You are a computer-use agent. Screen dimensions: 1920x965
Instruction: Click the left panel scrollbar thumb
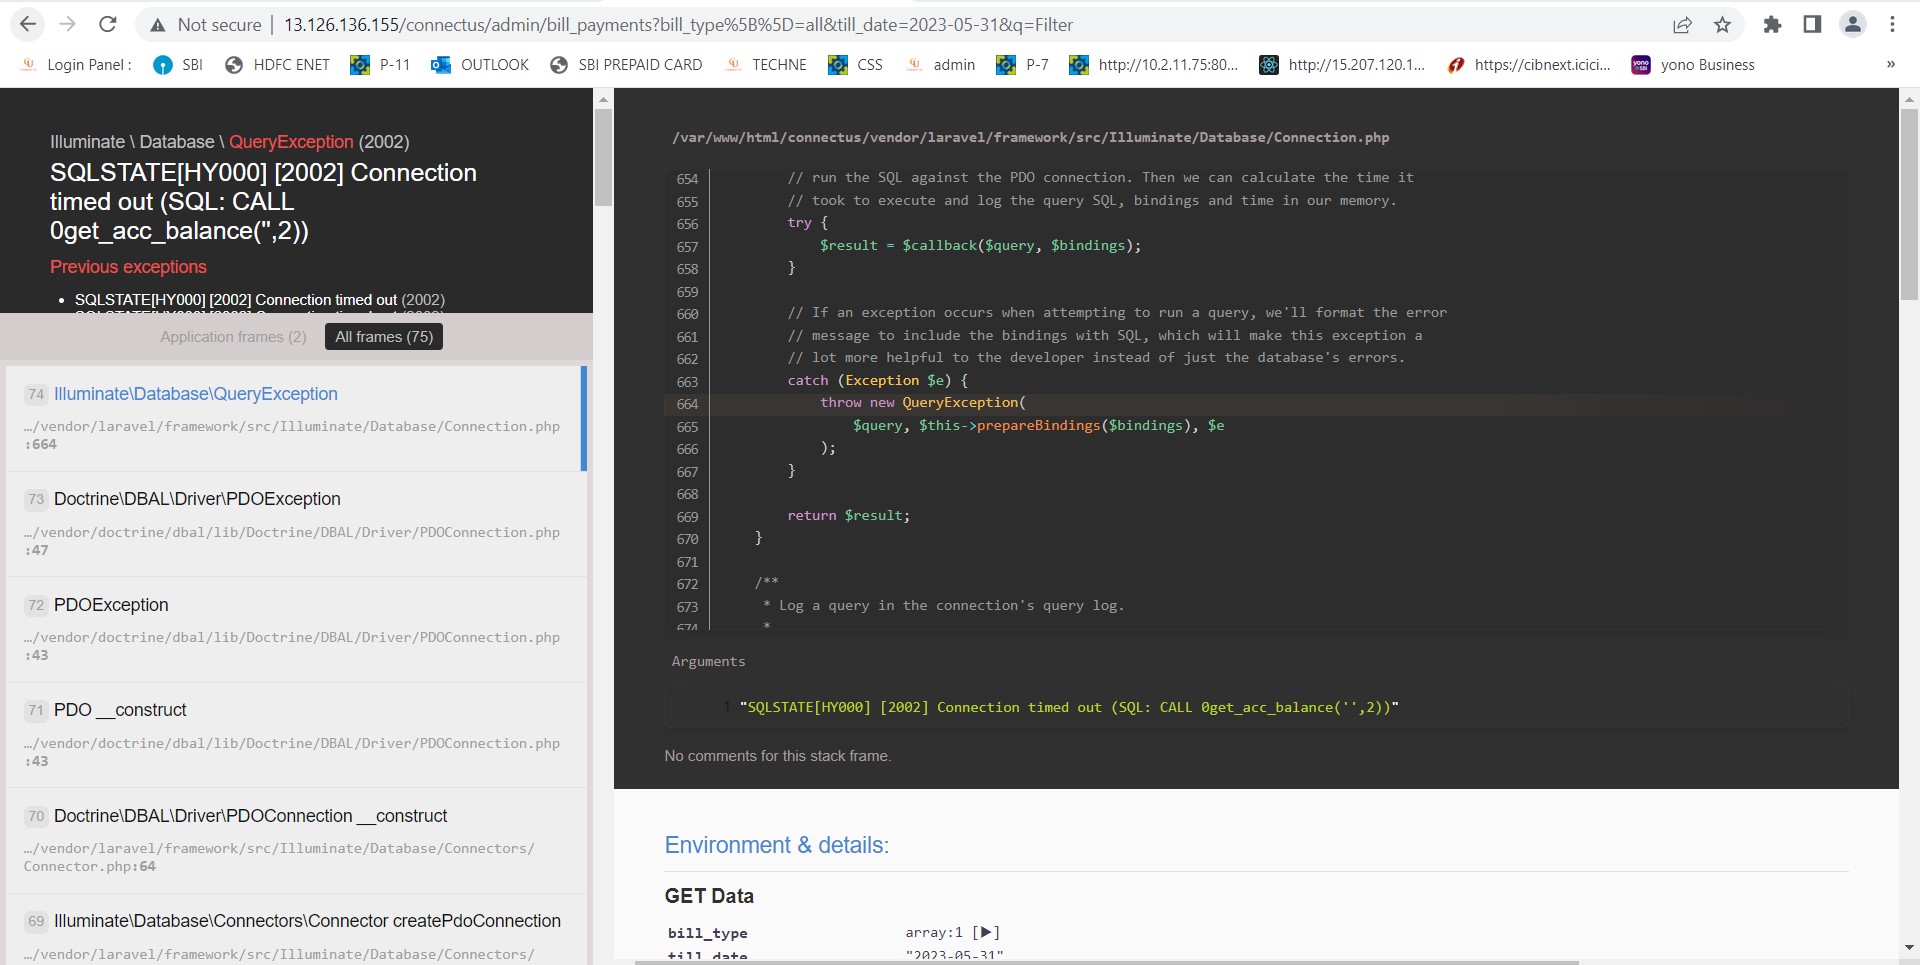603,157
